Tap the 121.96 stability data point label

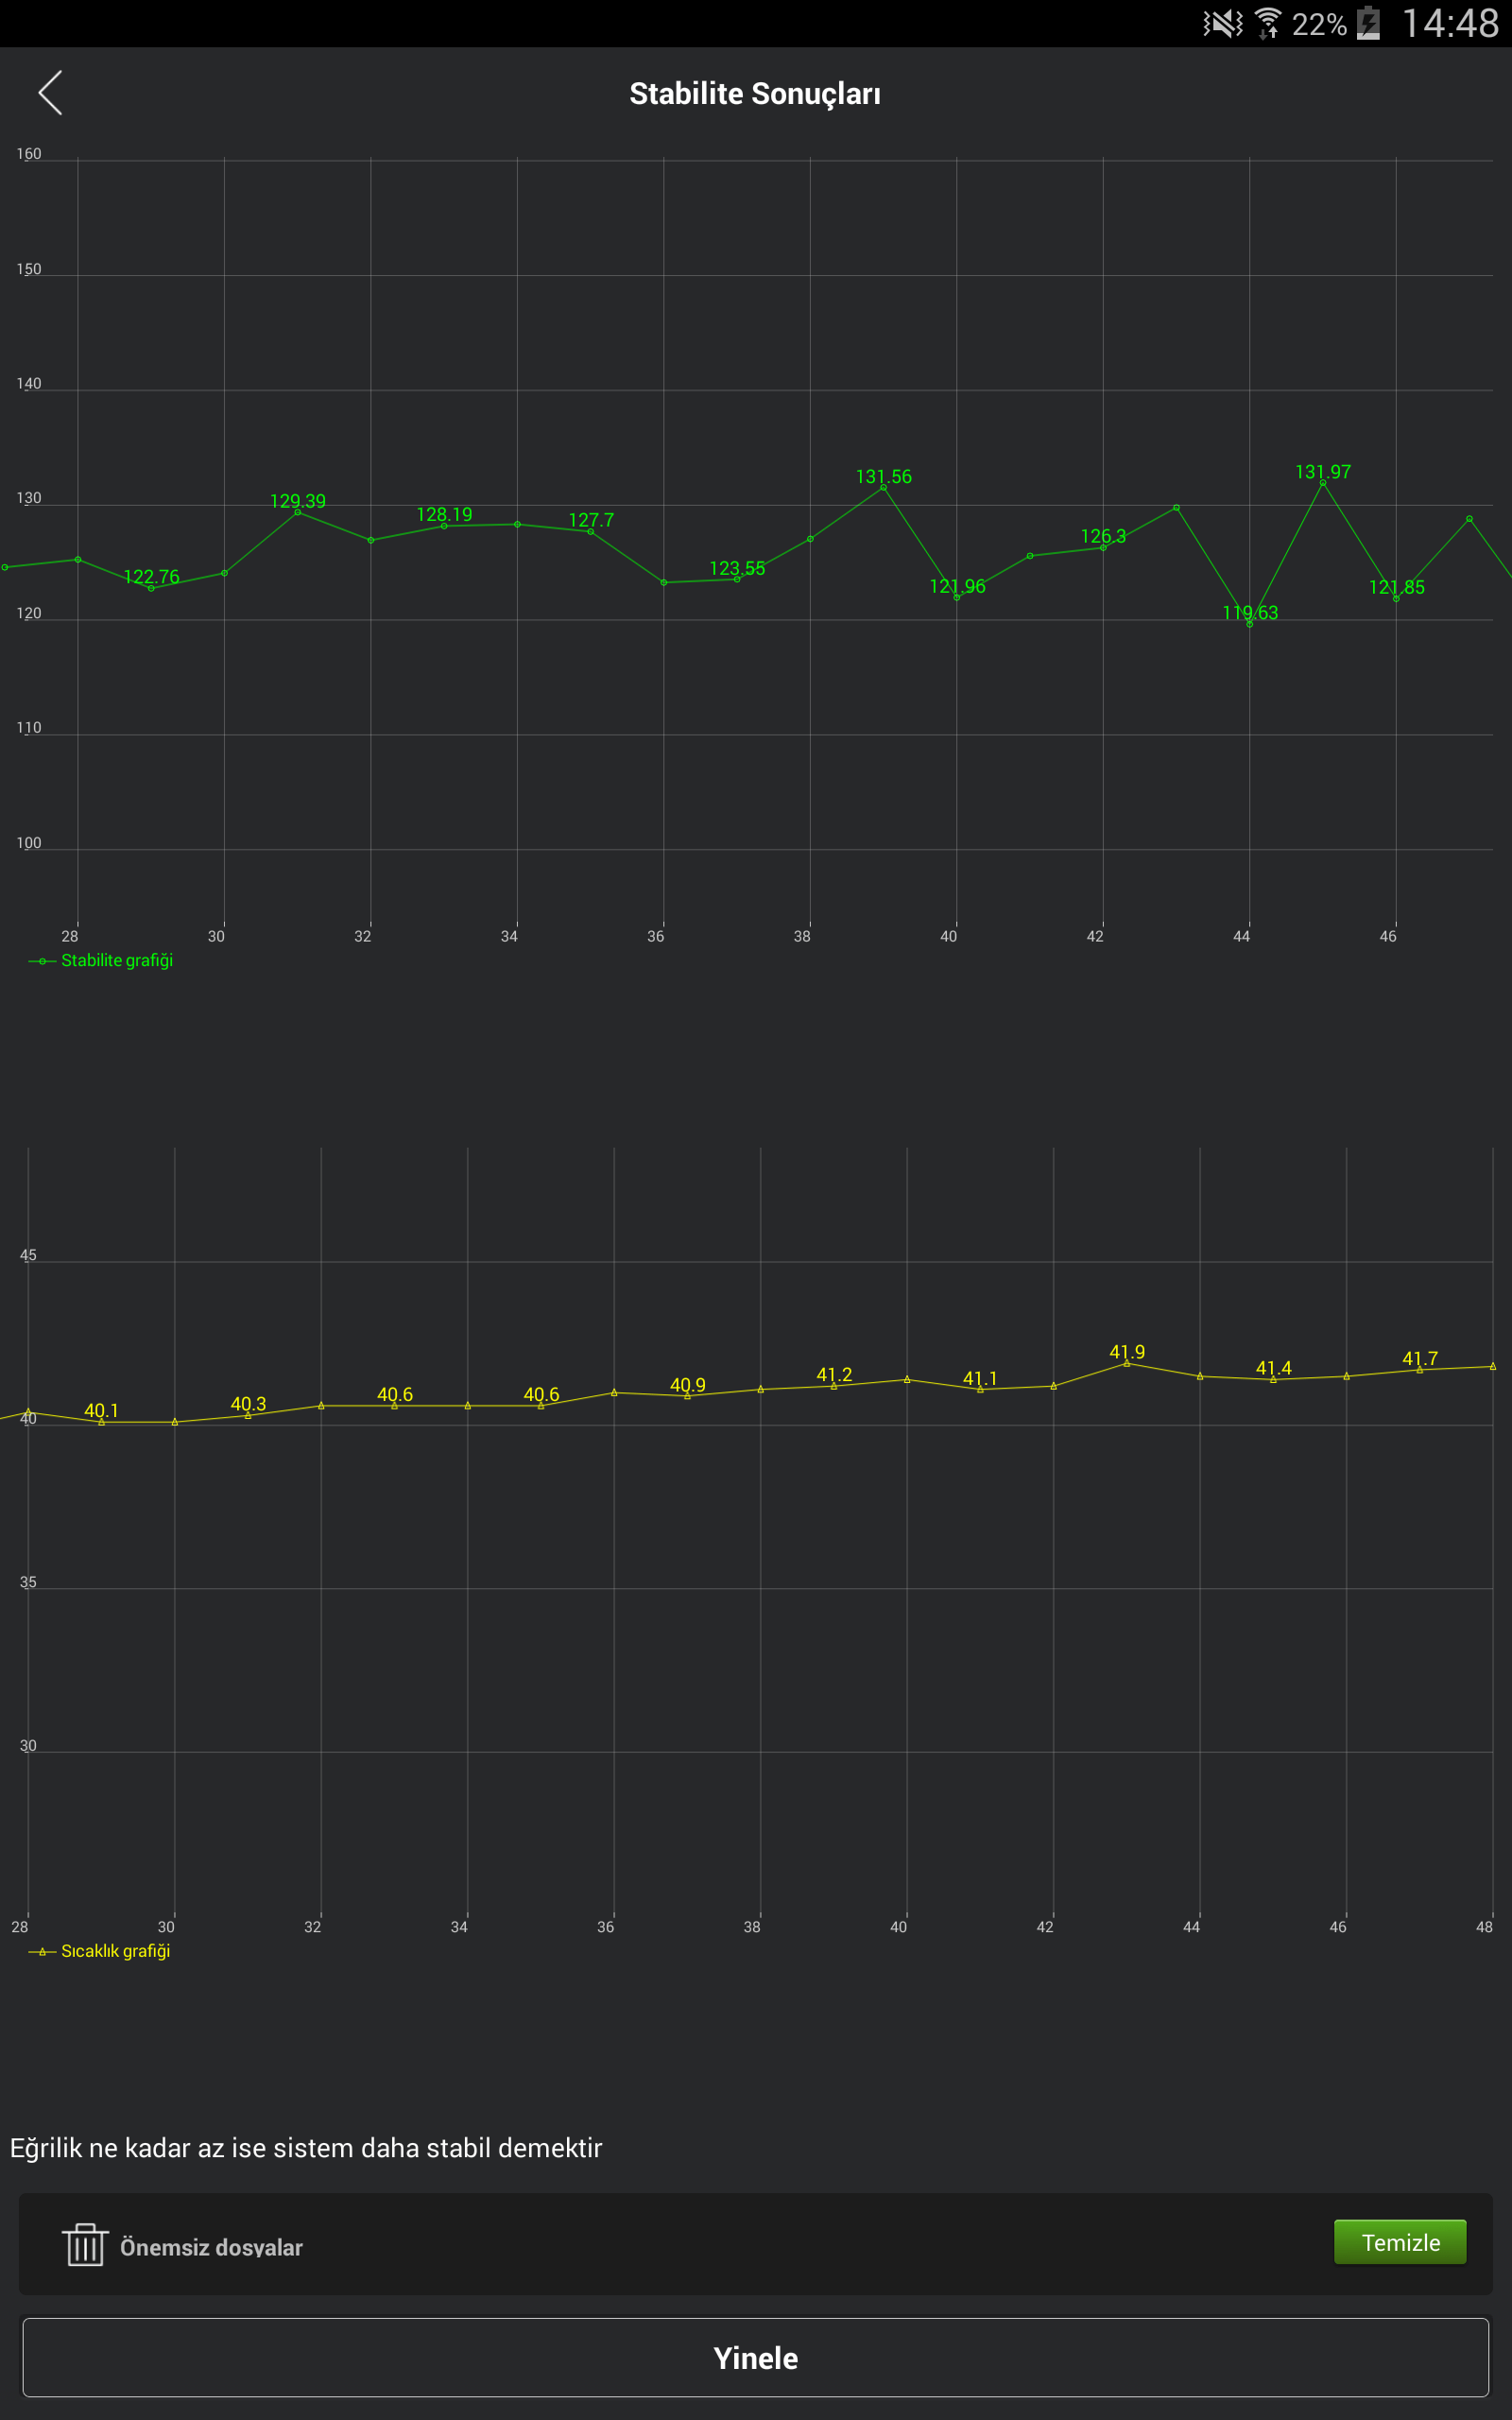click(958, 586)
